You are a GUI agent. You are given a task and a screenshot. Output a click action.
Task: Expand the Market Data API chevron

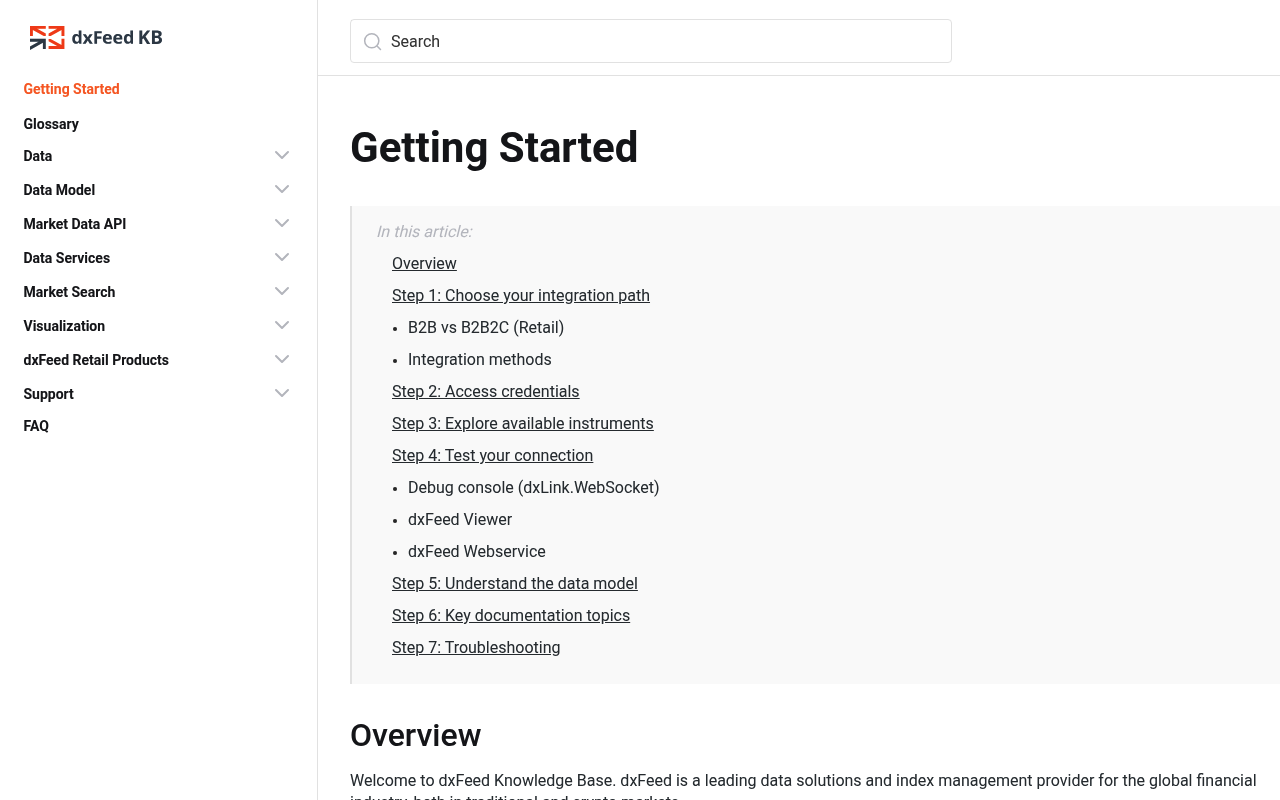point(282,223)
